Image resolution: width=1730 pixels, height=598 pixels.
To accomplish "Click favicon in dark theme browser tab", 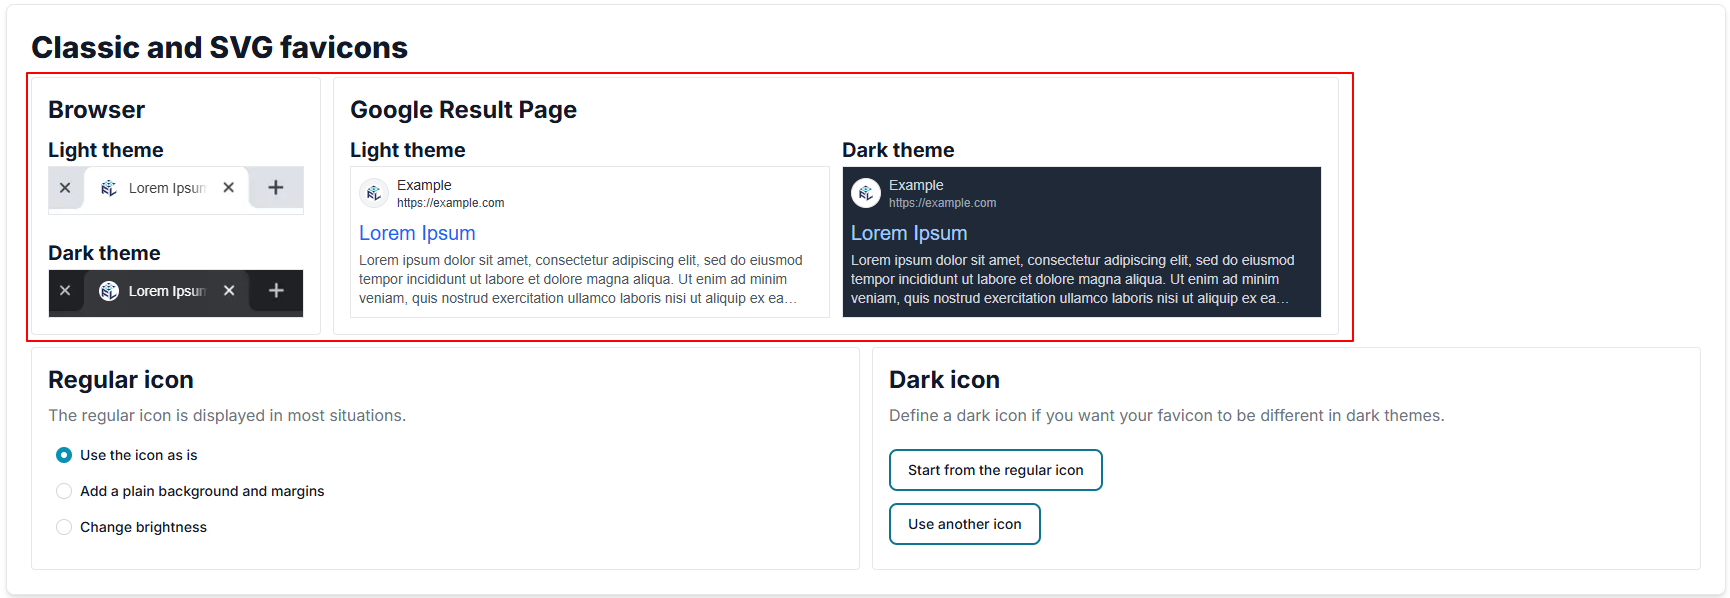I will (109, 291).
